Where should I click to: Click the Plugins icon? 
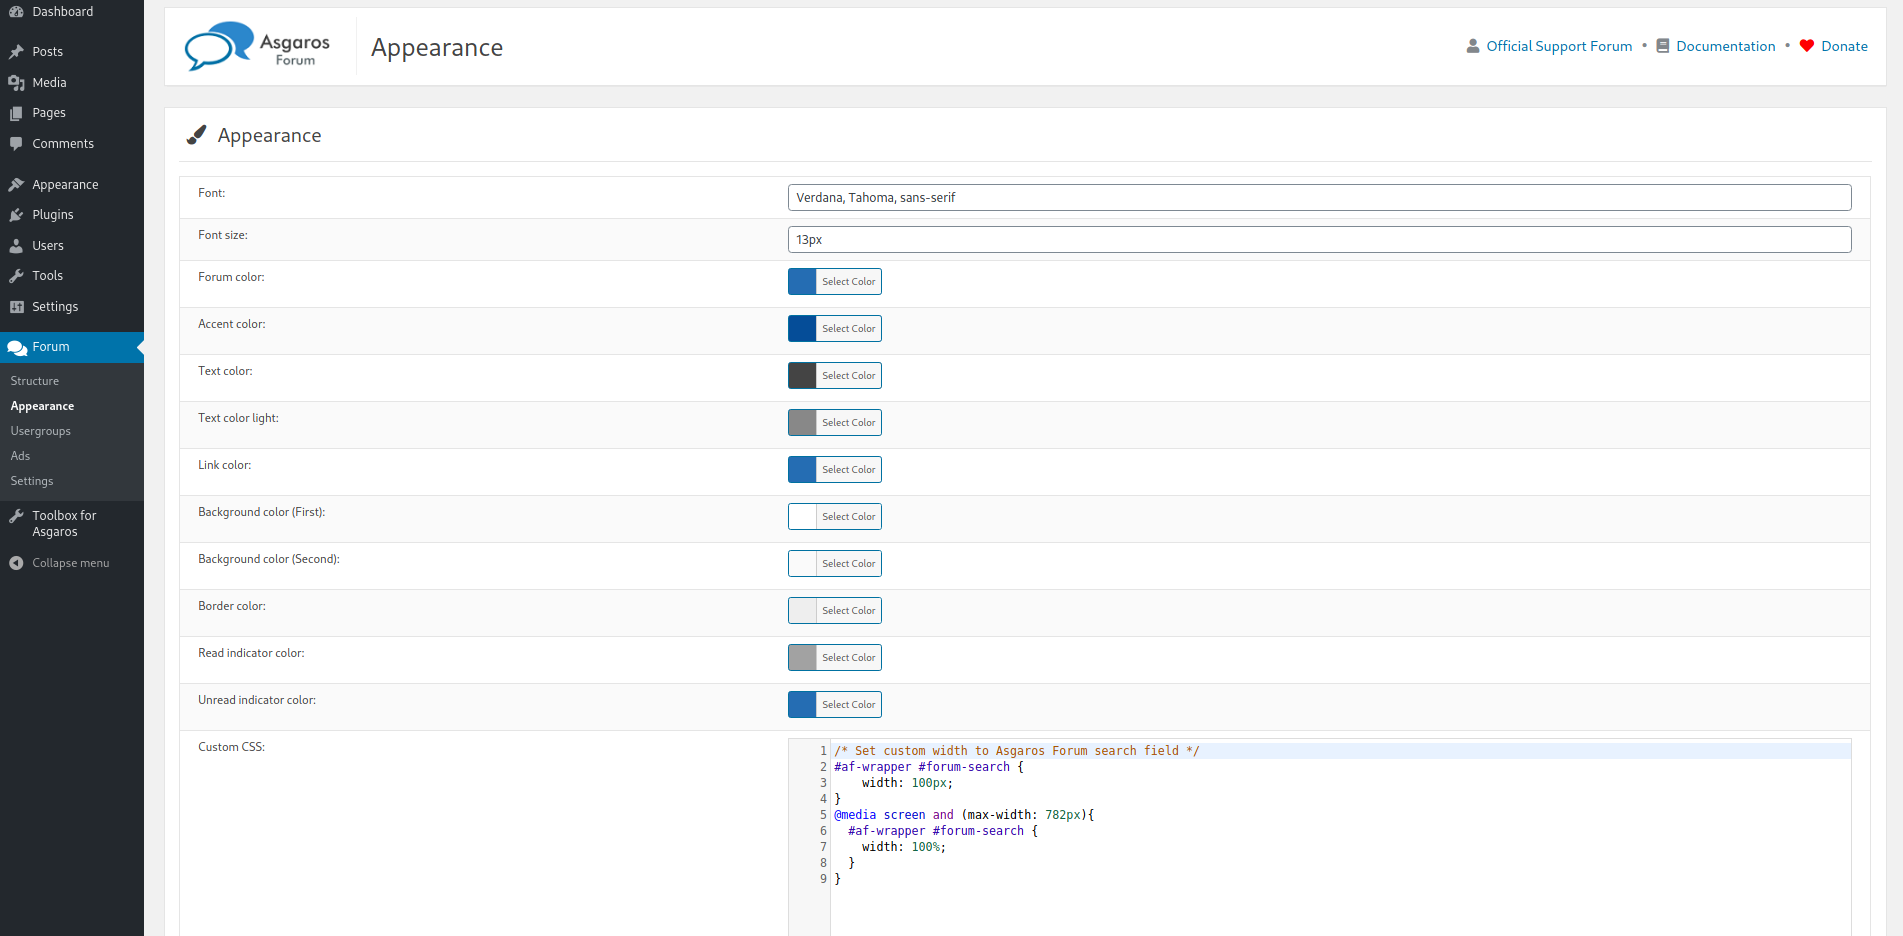click(x=17, y=214)
